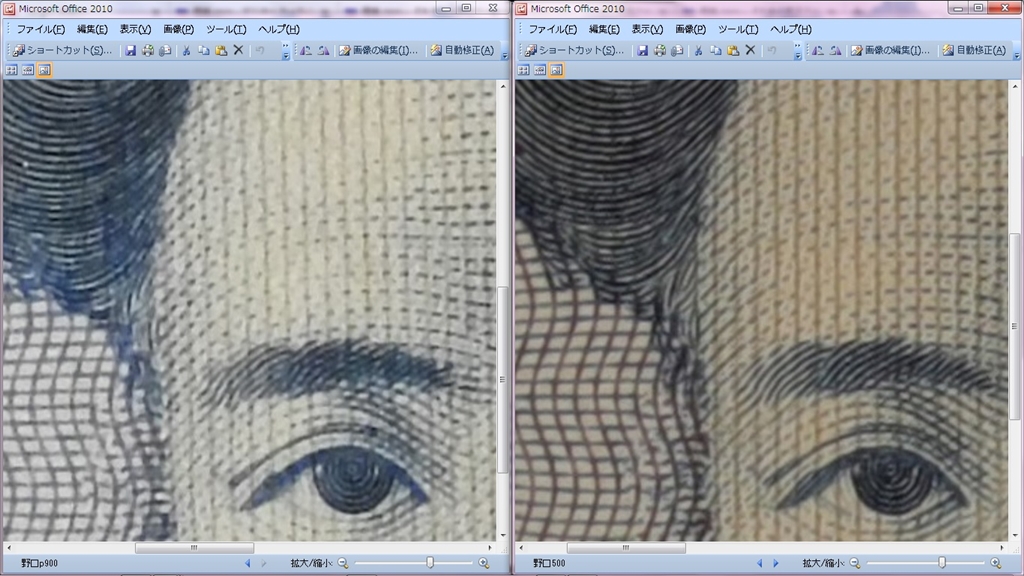This screenshot has width=1024, height=576.
Task: Click 自動修正(A) button in right window
Action: pyautogui.click(x=974, y=50)
